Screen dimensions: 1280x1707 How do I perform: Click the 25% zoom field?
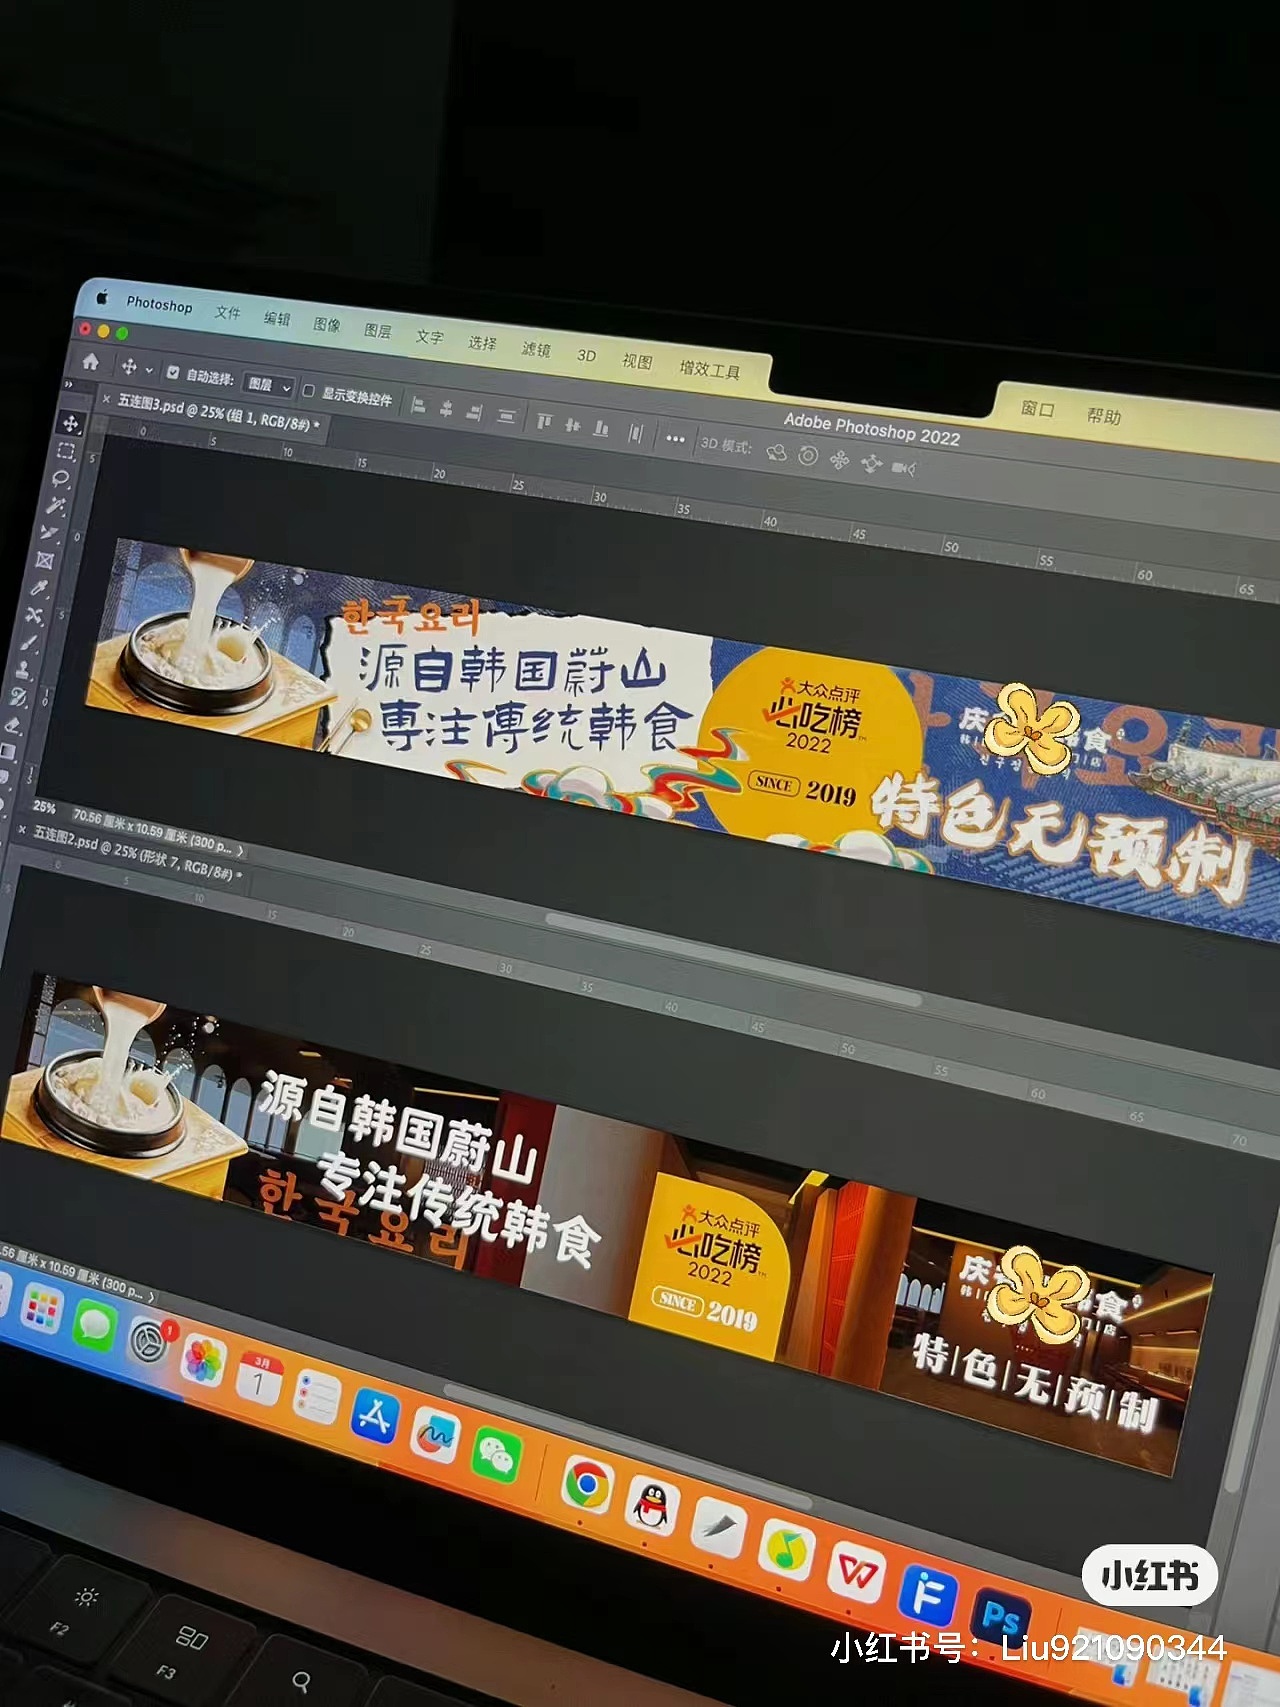(x=44, y=807)
